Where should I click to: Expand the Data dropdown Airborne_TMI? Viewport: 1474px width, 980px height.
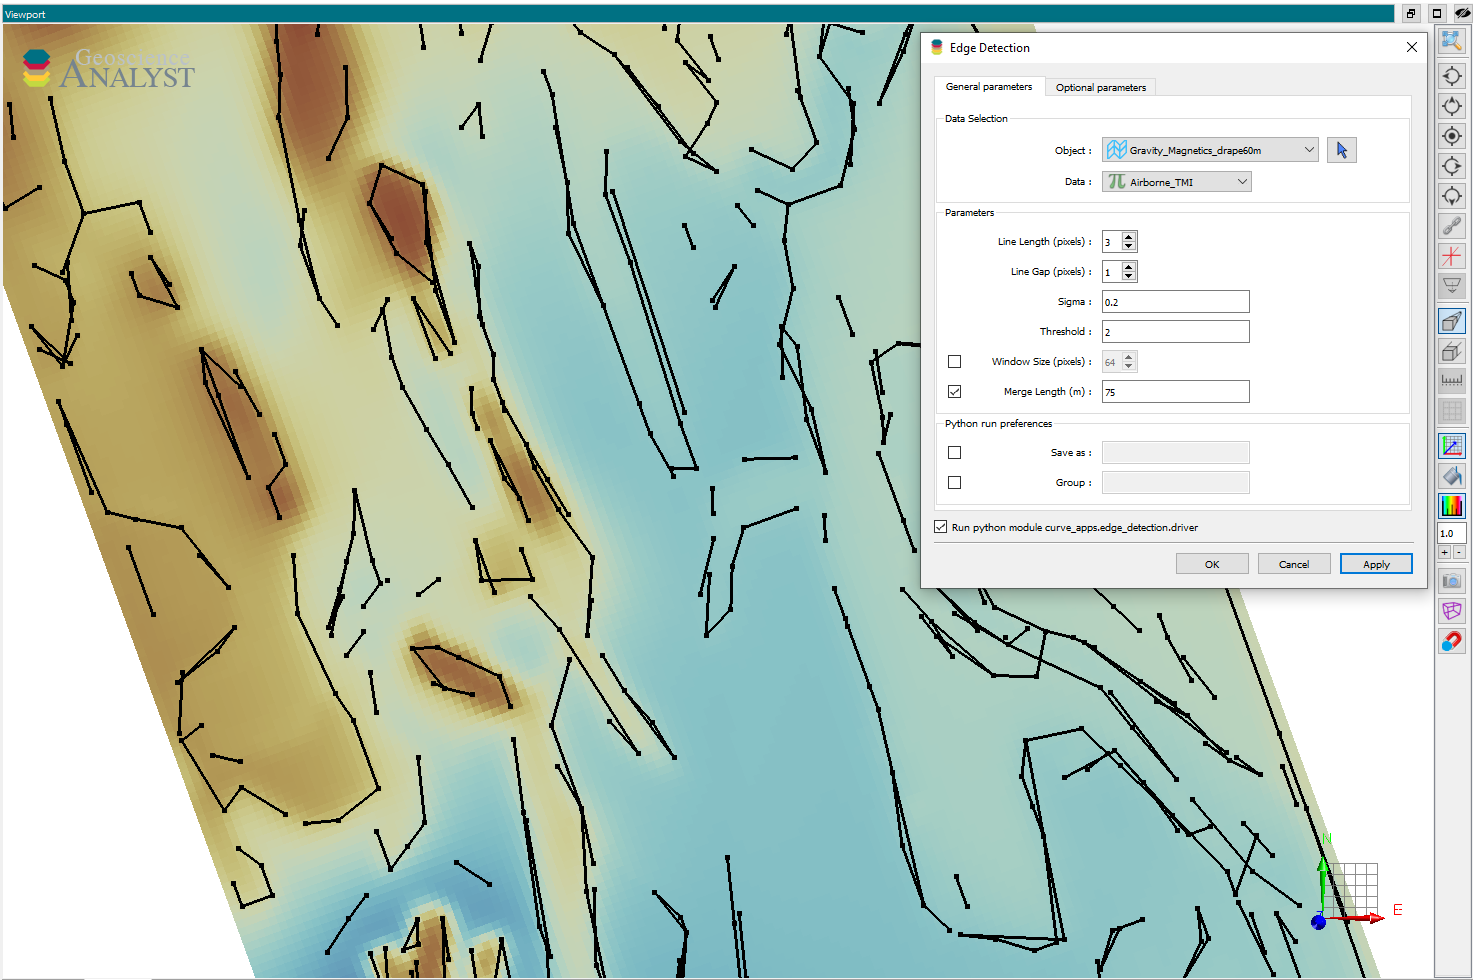1176,182
